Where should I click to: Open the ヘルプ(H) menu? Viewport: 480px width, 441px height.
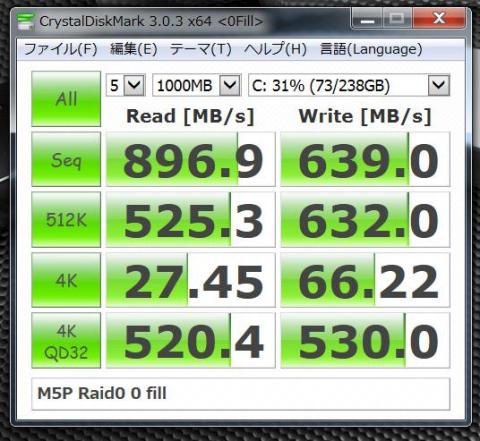[x=275, y=49]
